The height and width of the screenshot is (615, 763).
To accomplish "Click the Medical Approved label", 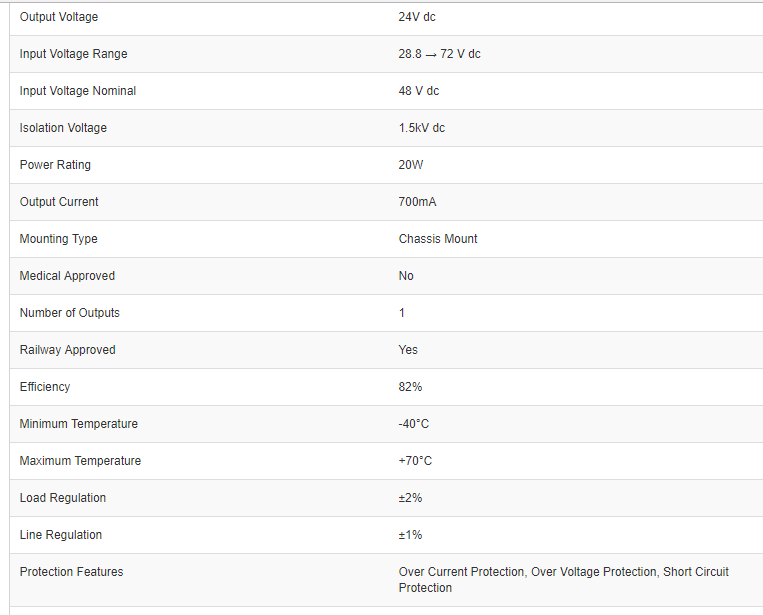I will [x=67, y=276].
